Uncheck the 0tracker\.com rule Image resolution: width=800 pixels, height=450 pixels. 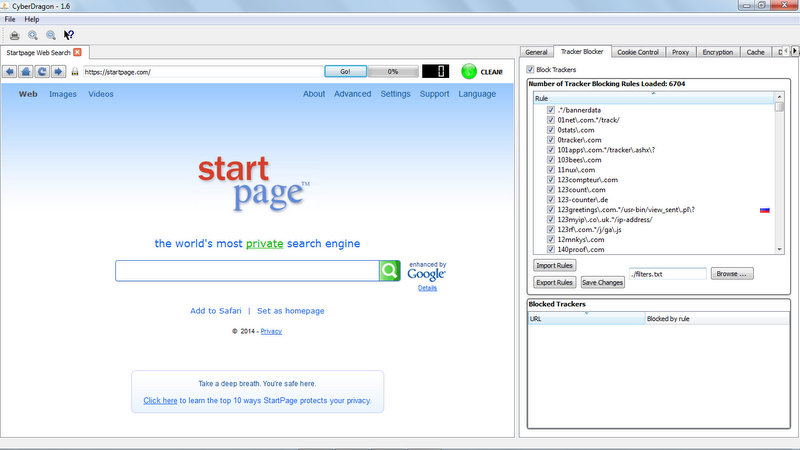[551, 140]
